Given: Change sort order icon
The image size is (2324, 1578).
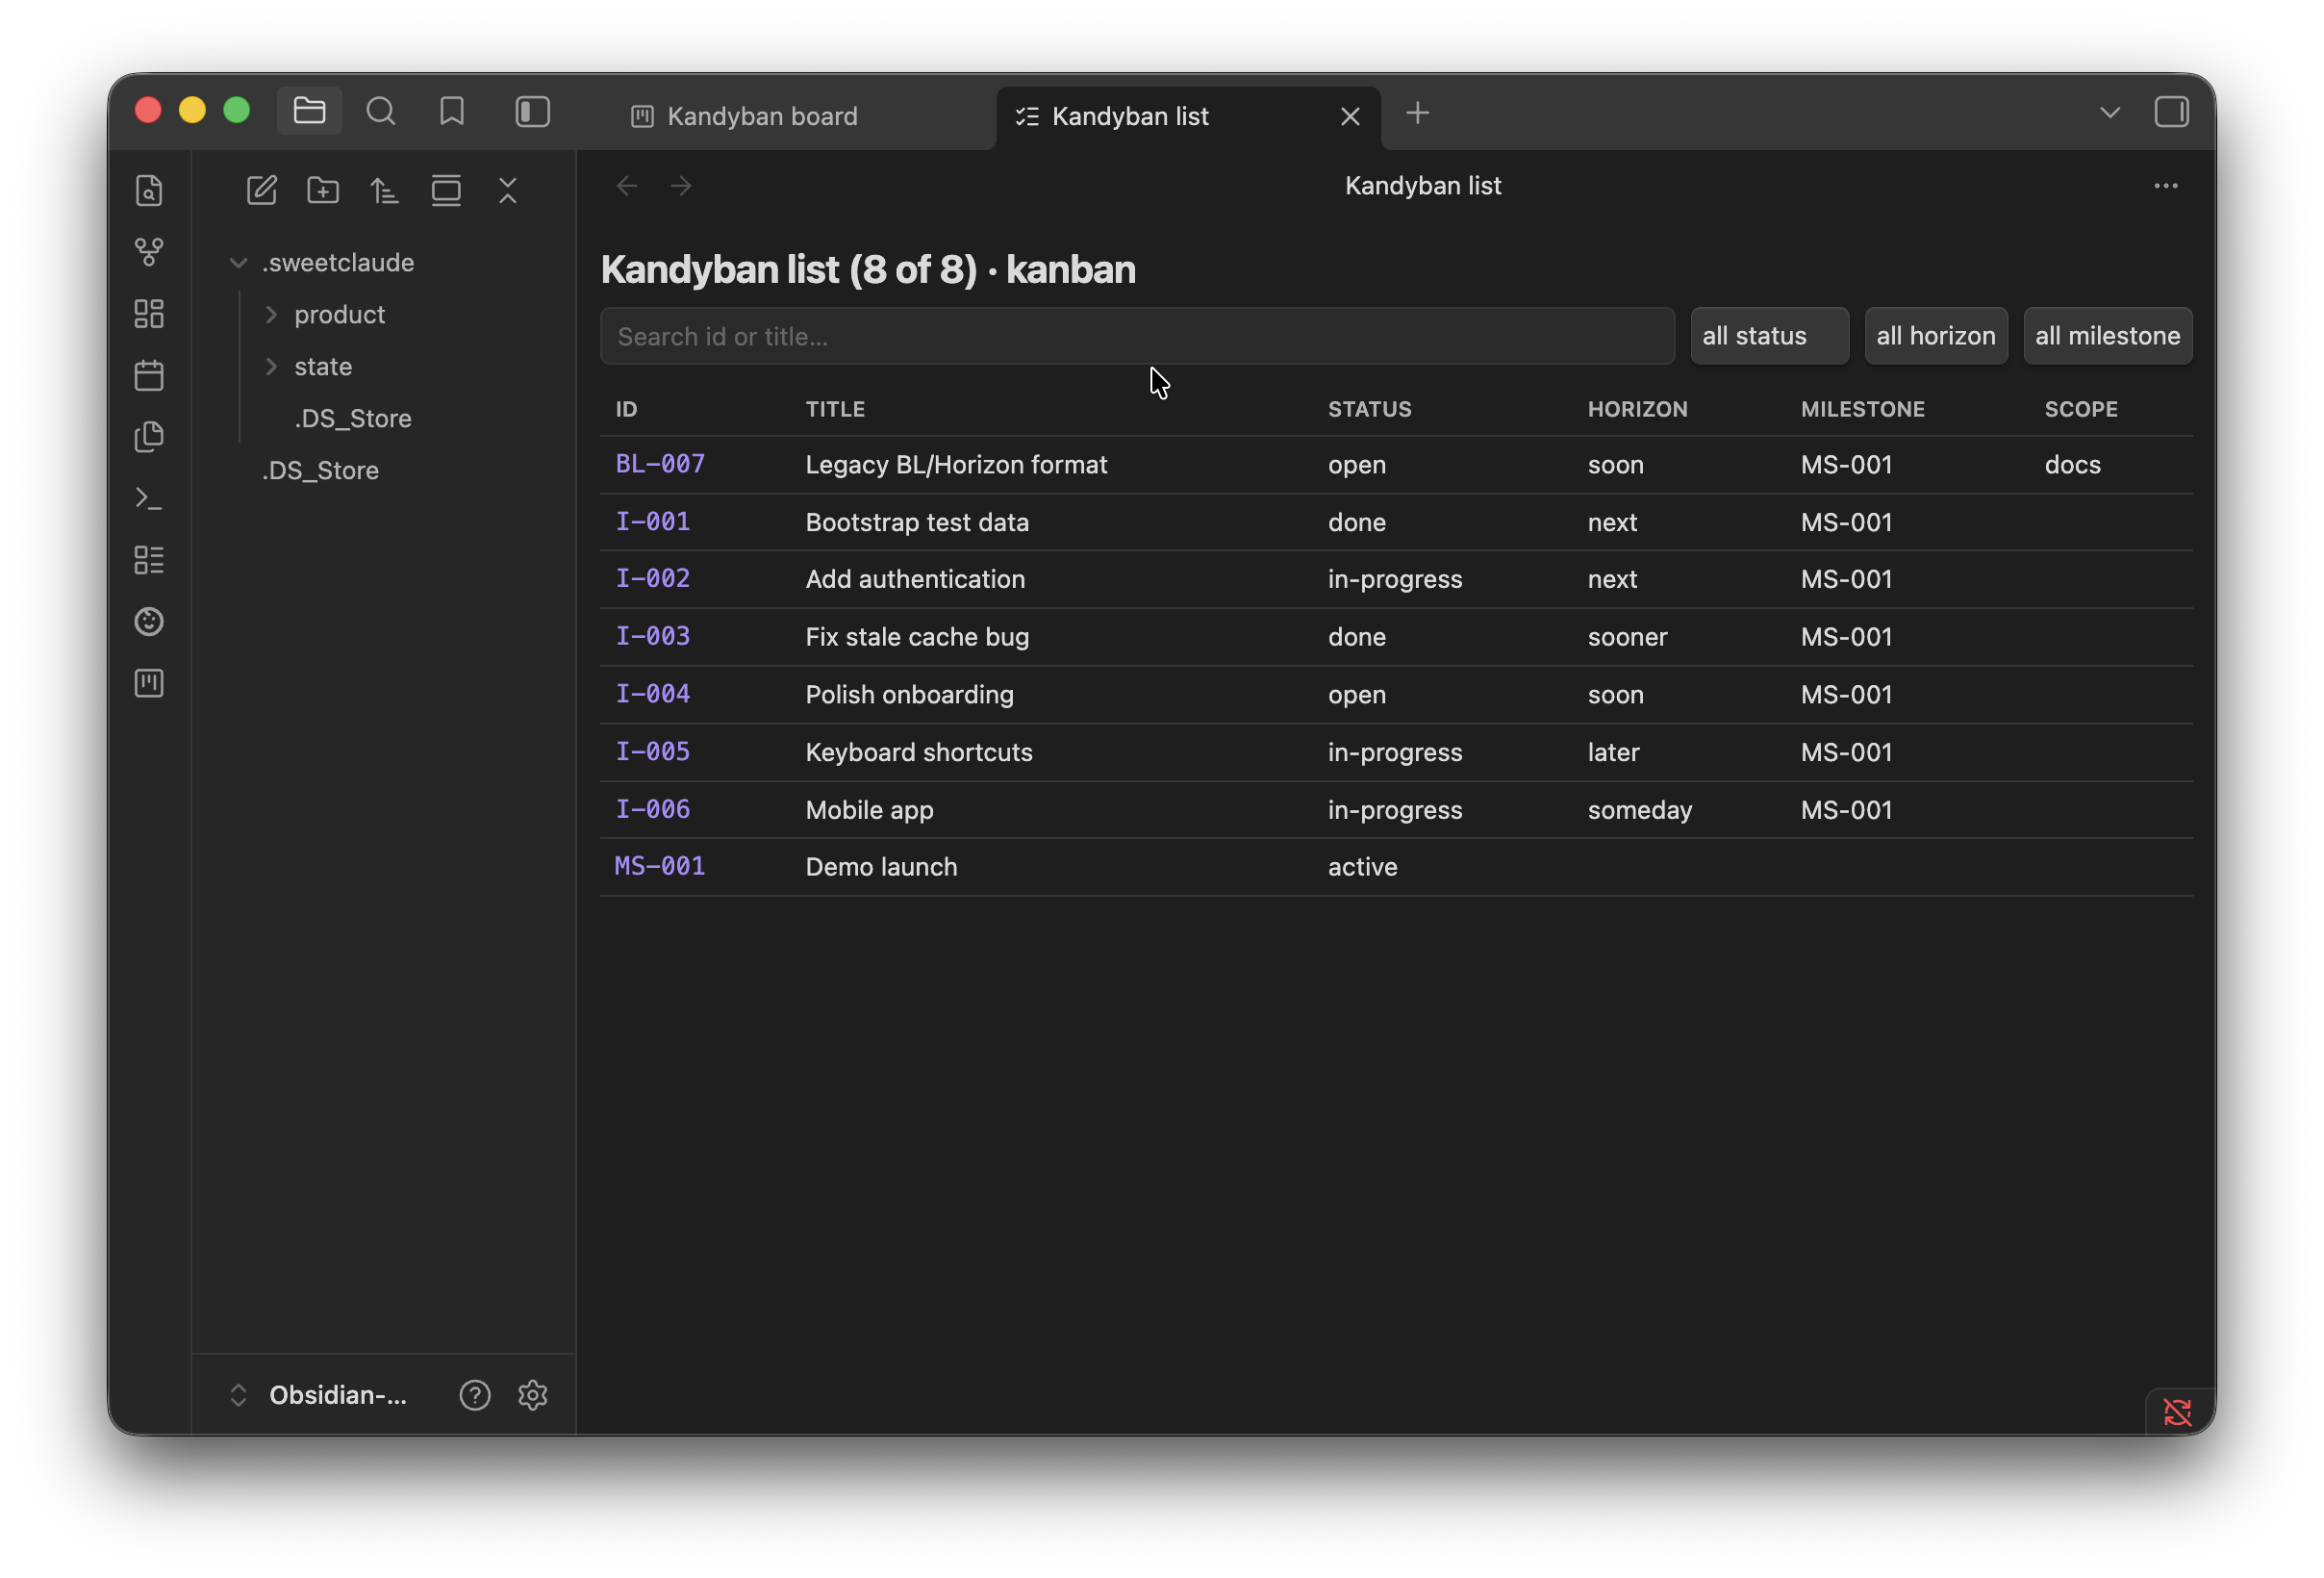Looking at the screenshot, I should [x=385, y=190].
